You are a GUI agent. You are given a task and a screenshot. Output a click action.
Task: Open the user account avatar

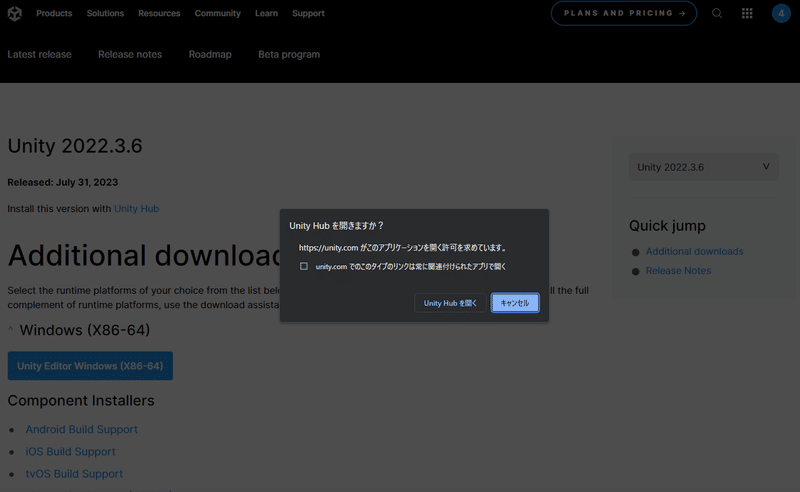(x=781, y=13)
